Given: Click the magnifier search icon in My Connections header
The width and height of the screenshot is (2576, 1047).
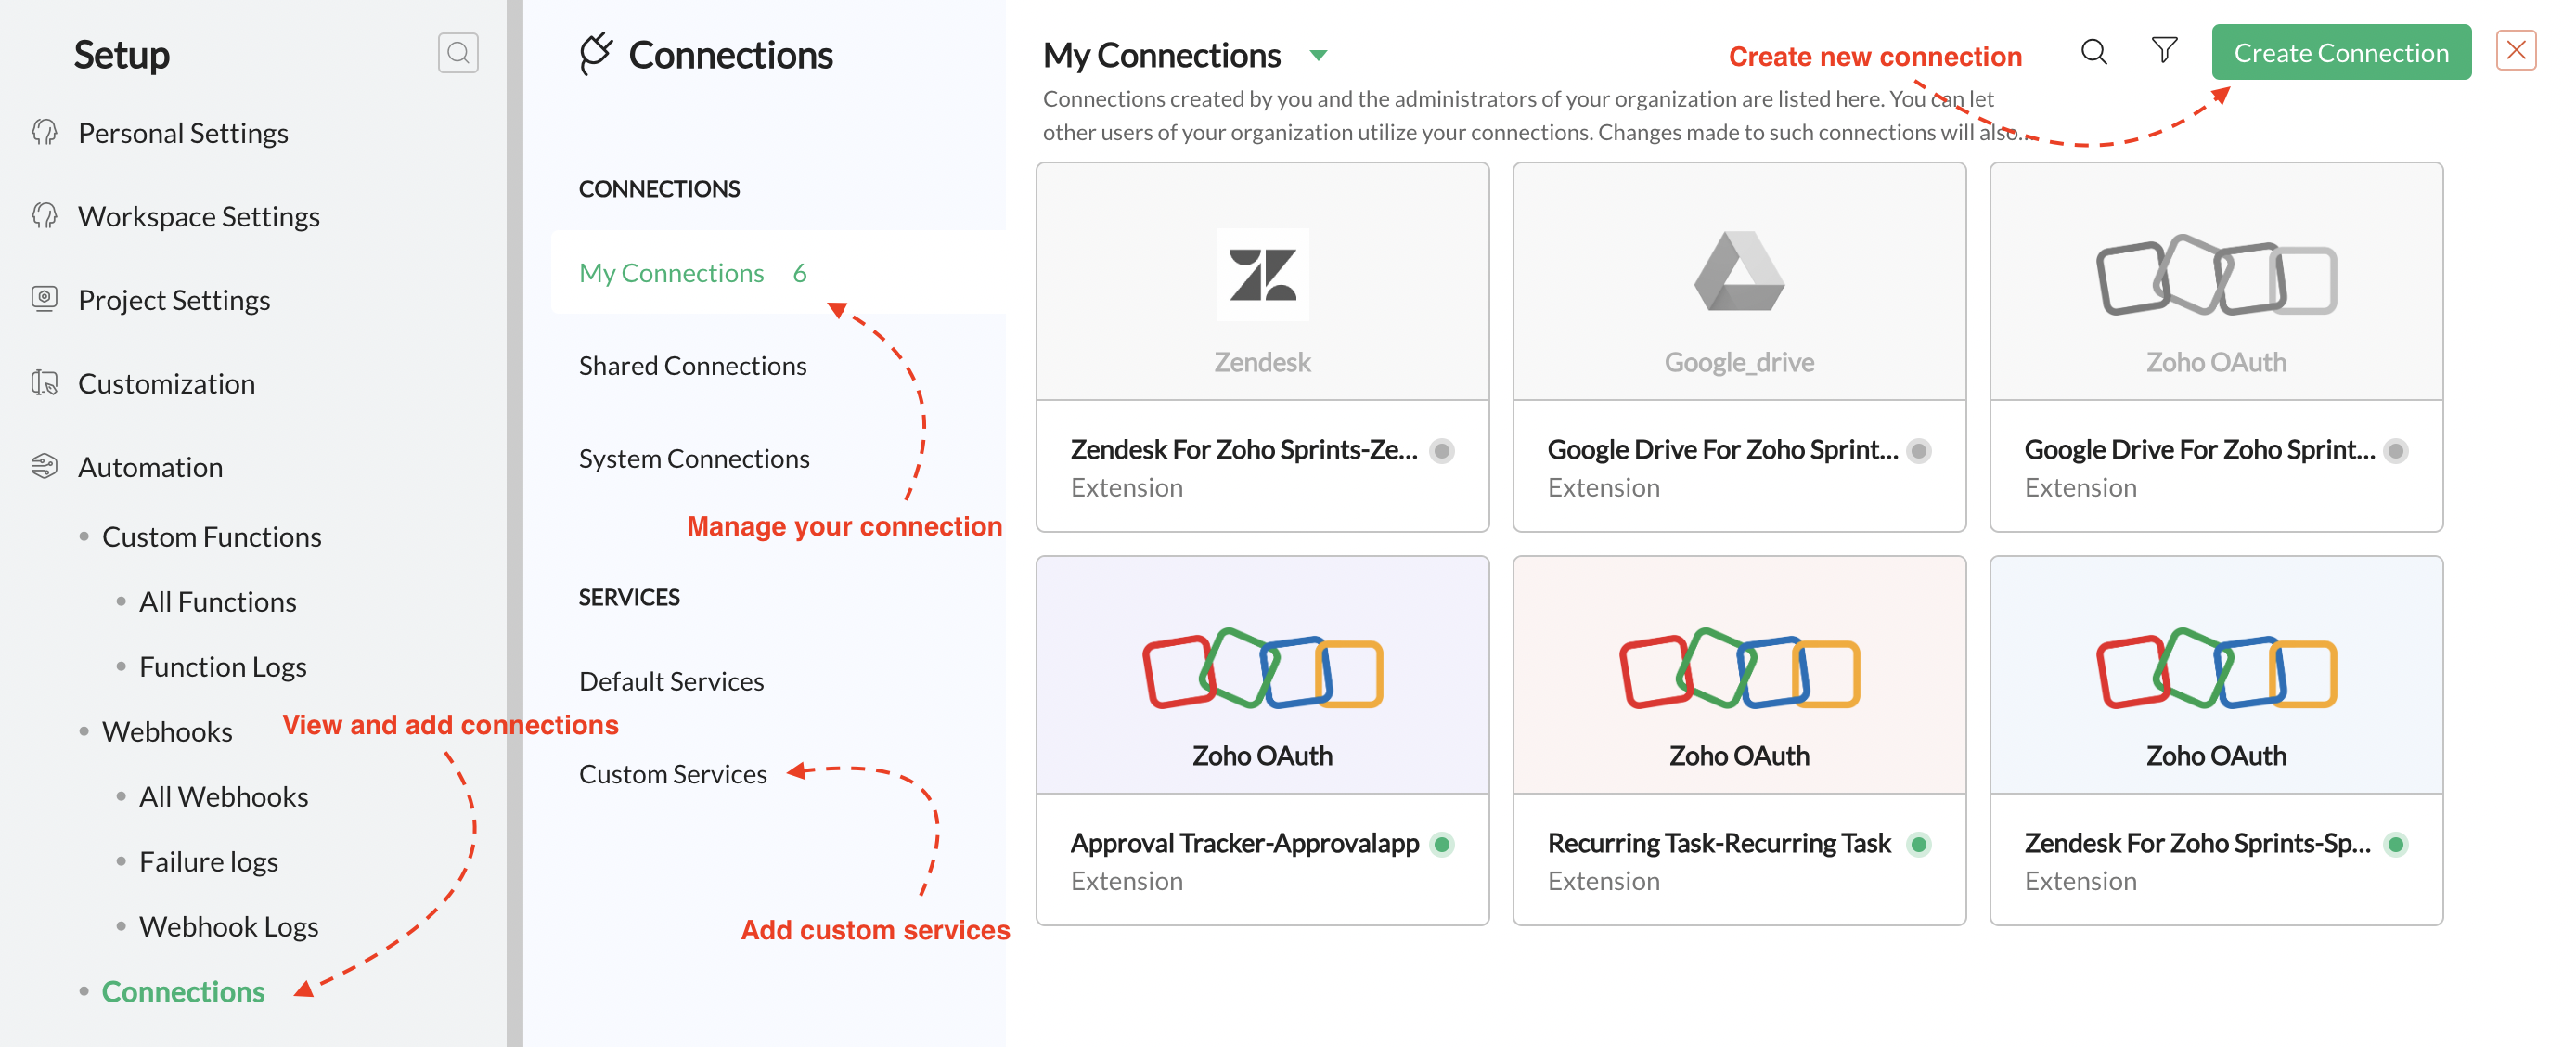Looking at the screenshot, I should click(2093, 52).
